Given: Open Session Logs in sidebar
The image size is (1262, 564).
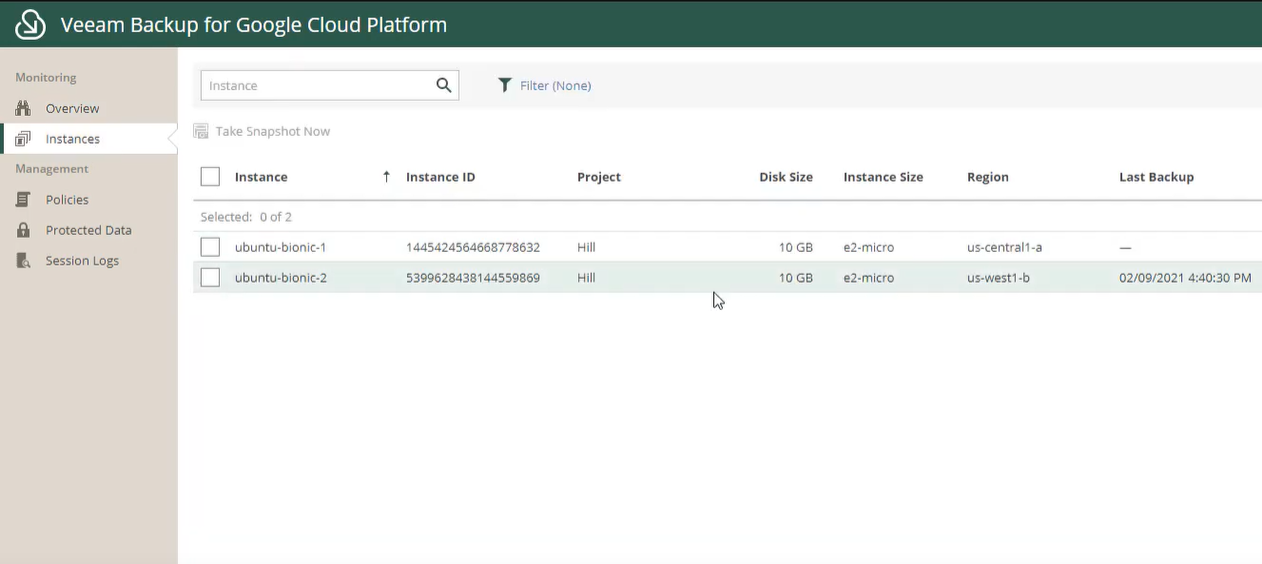Looking at the screenshot, I should tap(82, 261).
